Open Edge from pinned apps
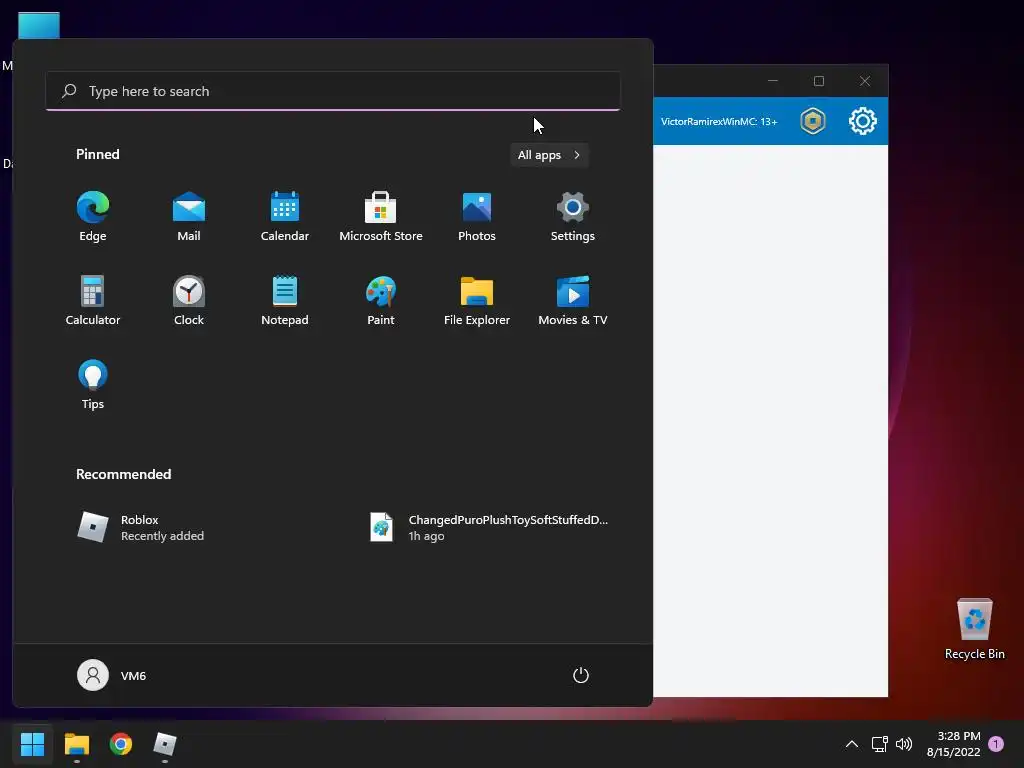Viewport: 1024px width, 768px height. coord(93,217)
